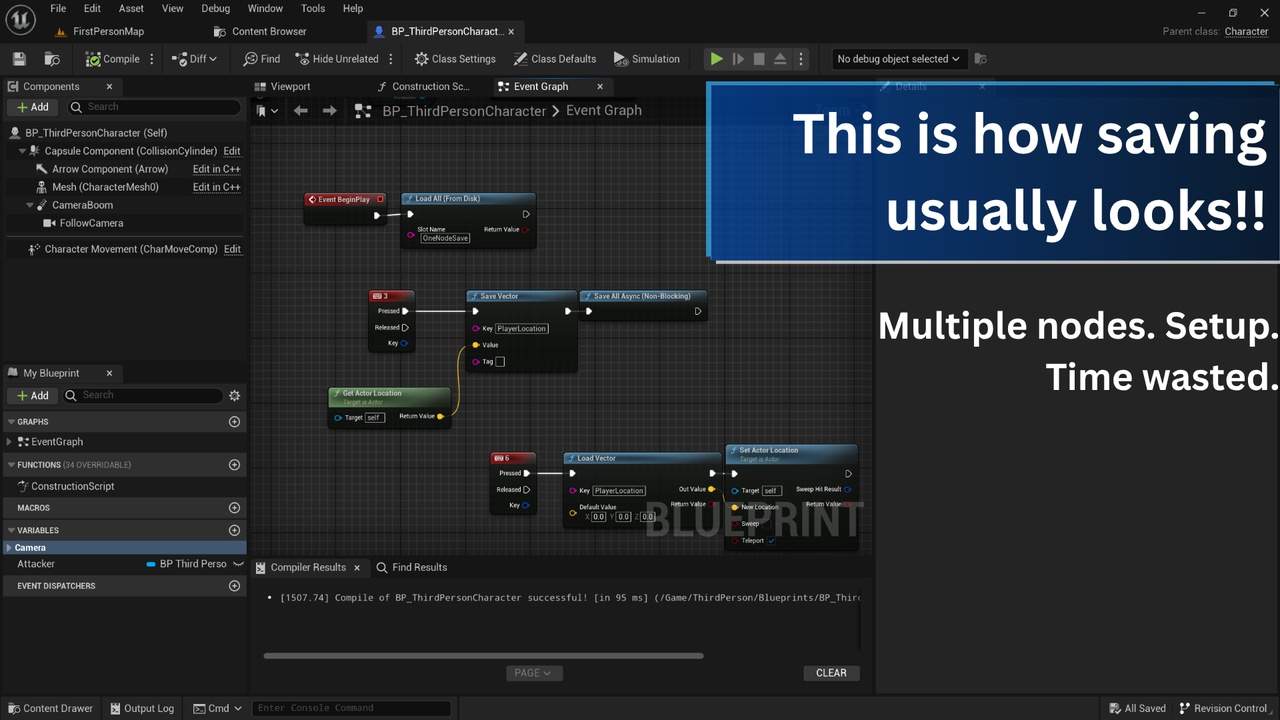The image size is (1280, 720).
Task: Click the Stop simulation square button
Action: [759, 59]
